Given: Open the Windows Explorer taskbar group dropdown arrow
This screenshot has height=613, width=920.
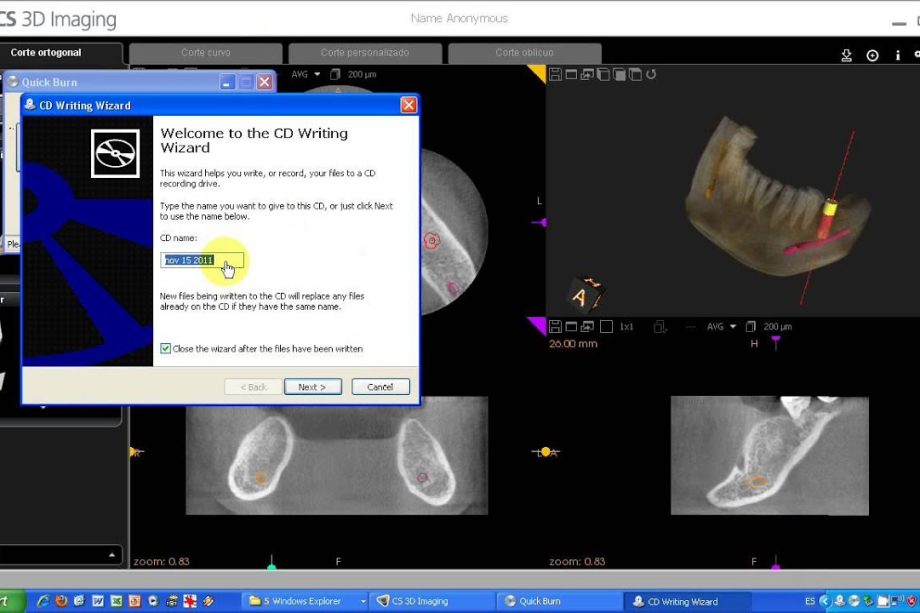Looking at the screenshot, I should [363, 601].
